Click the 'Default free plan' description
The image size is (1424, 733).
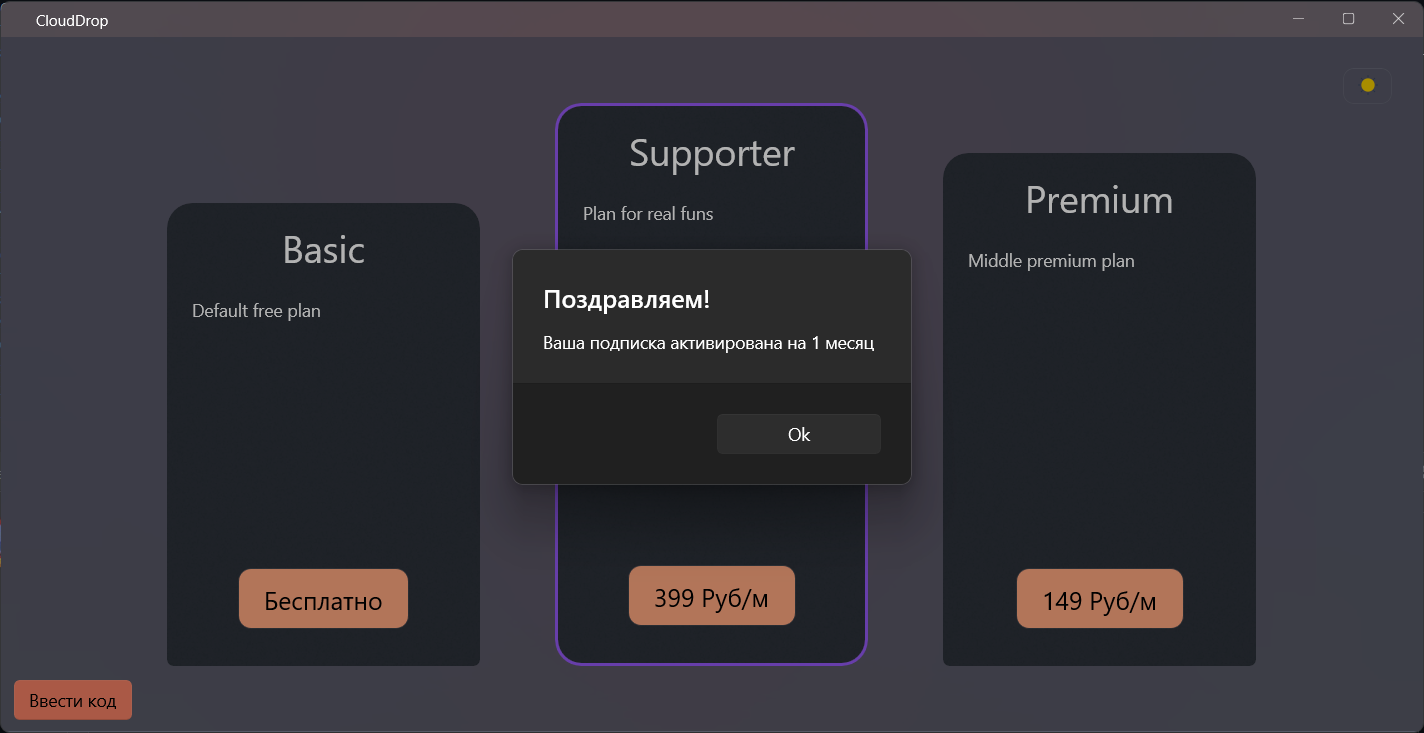(255, 310)
